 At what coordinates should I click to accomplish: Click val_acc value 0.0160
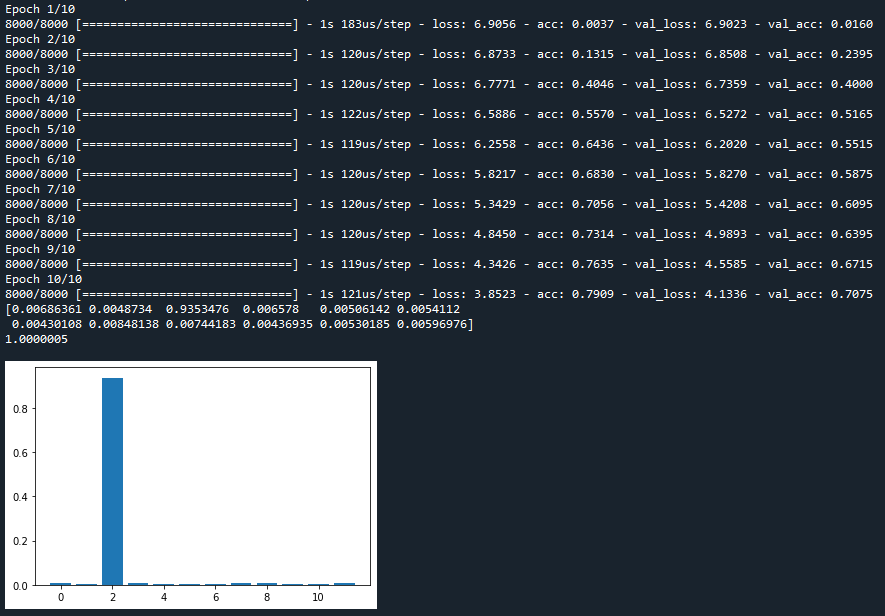(x=852, y=24)
